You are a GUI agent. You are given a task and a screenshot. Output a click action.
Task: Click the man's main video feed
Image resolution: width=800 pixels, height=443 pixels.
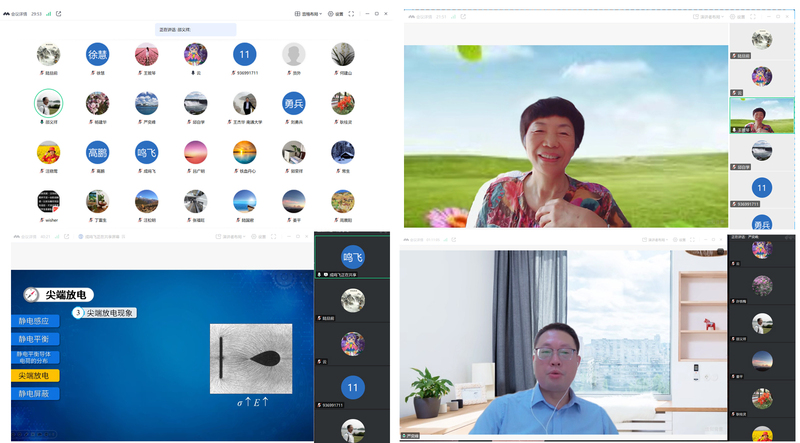pyautogui.click(x=563, y=343)
